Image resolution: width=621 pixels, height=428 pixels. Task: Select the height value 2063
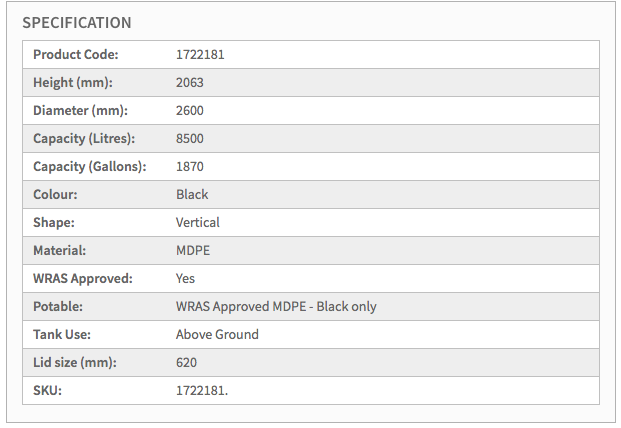coord(190,83)
